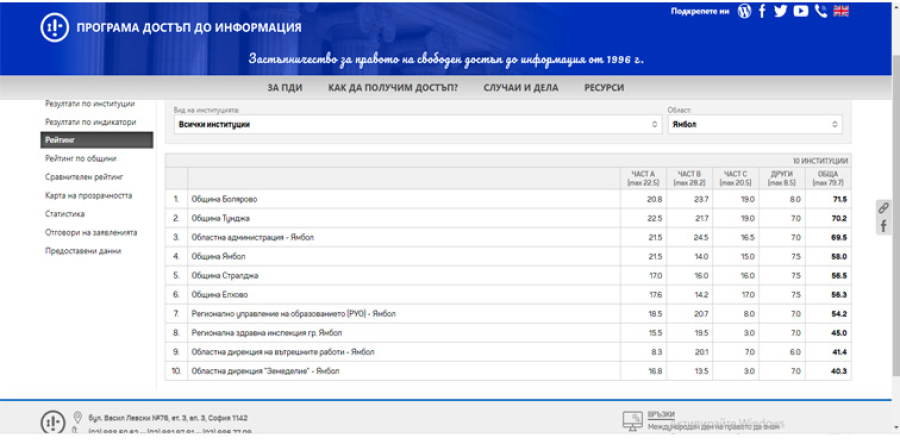Open the 'Всички институции' institution type dropdown
Screen dimensions: 900x444
coord(417,125)
